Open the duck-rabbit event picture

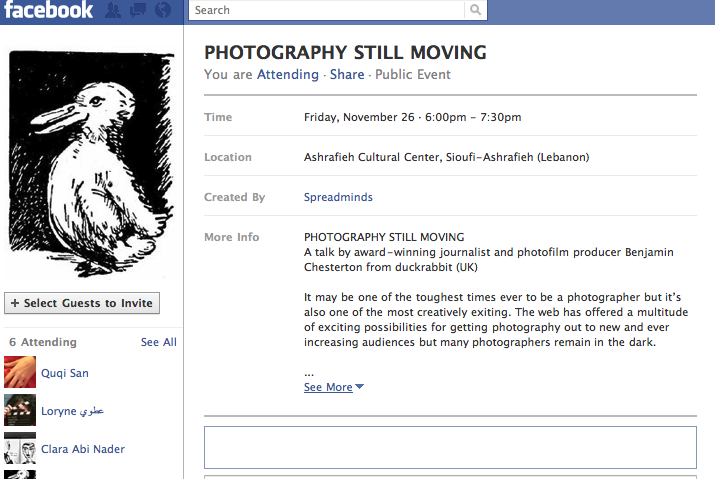click(x=92, y=163)
